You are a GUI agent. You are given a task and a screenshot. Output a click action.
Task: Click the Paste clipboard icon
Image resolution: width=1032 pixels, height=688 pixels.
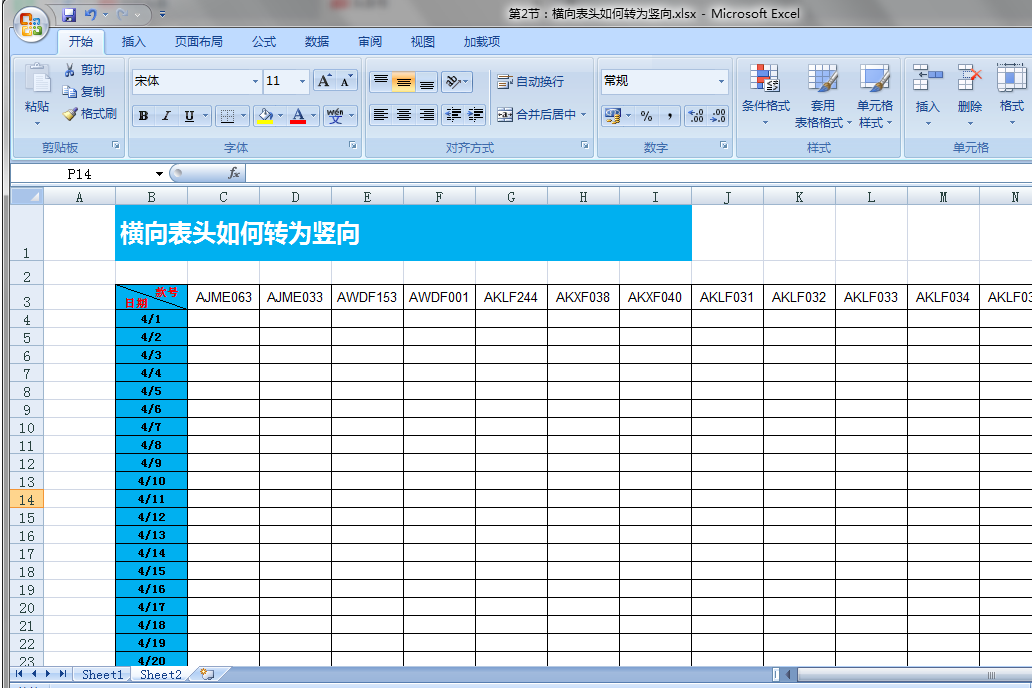coord(37,78)
